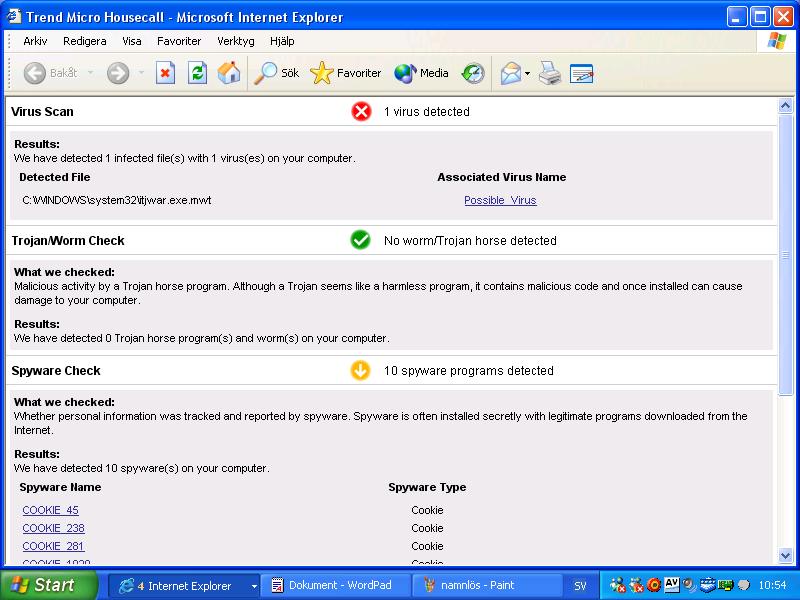Refresh the page with green arrows icon
800x600 pixels.
click(x=197, y=73)
